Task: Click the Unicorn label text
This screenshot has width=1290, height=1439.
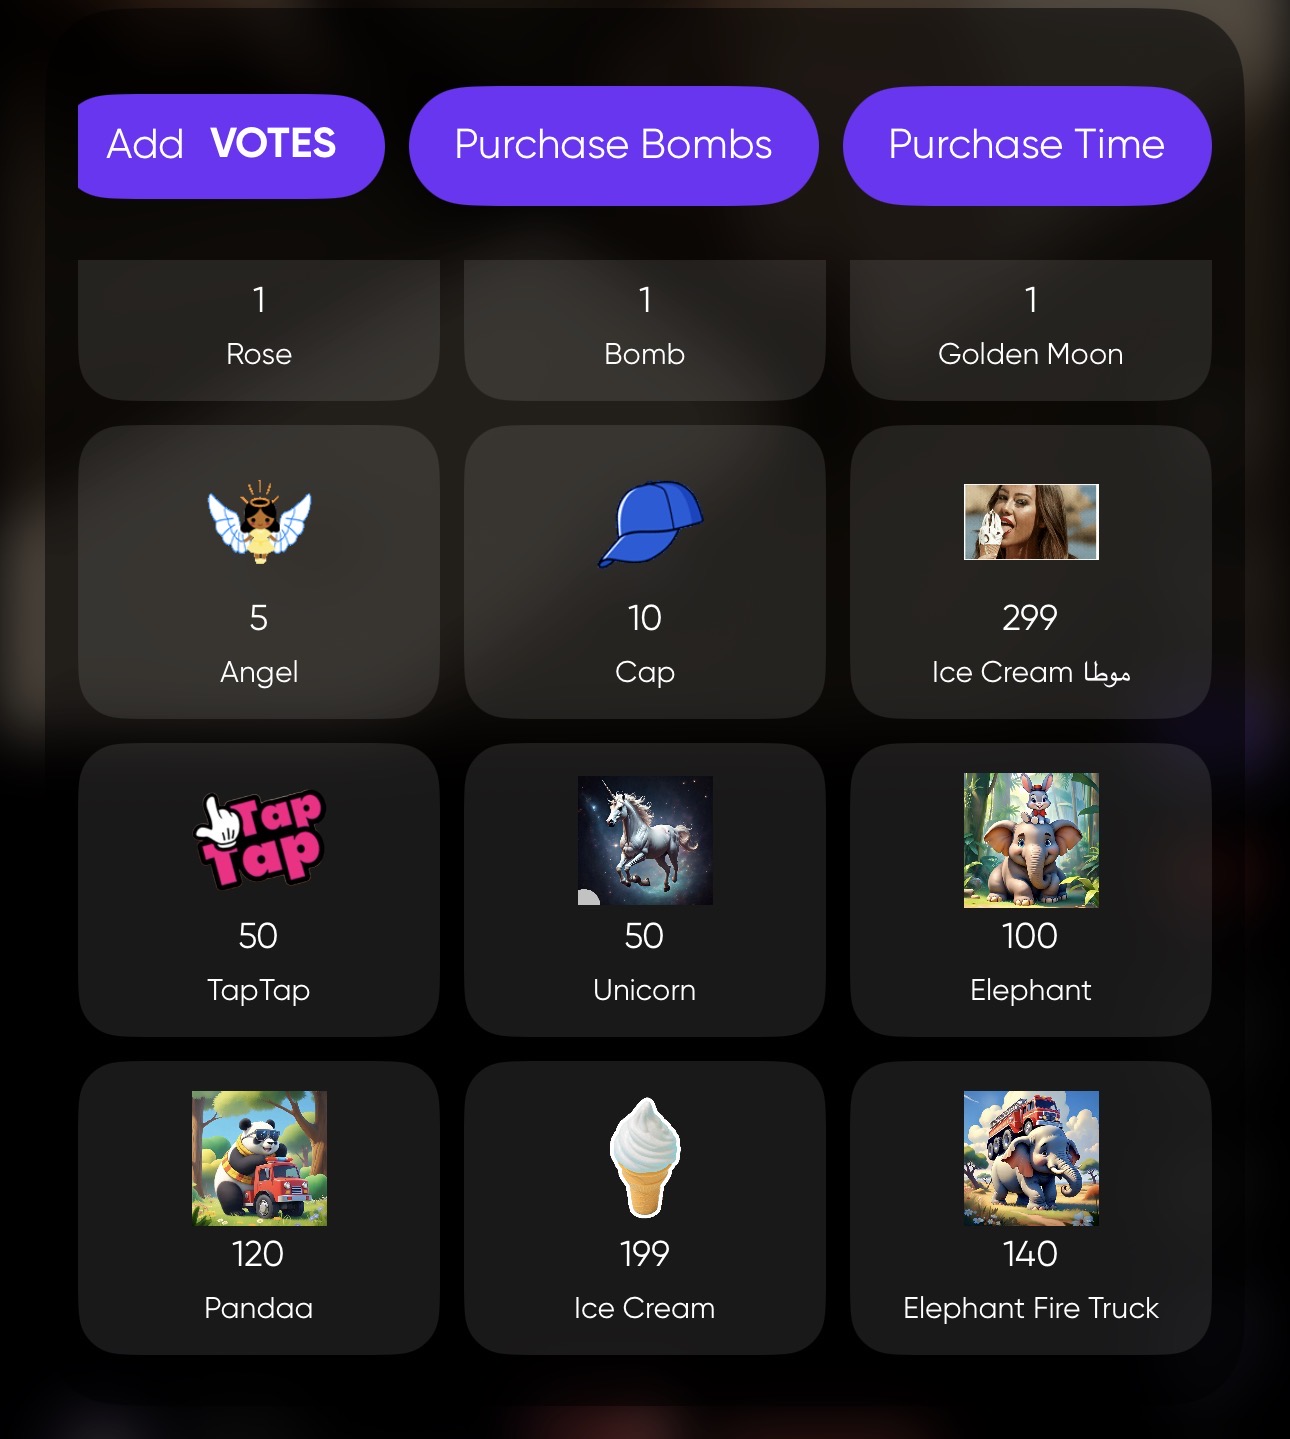Action: click(x=645, y=990)
